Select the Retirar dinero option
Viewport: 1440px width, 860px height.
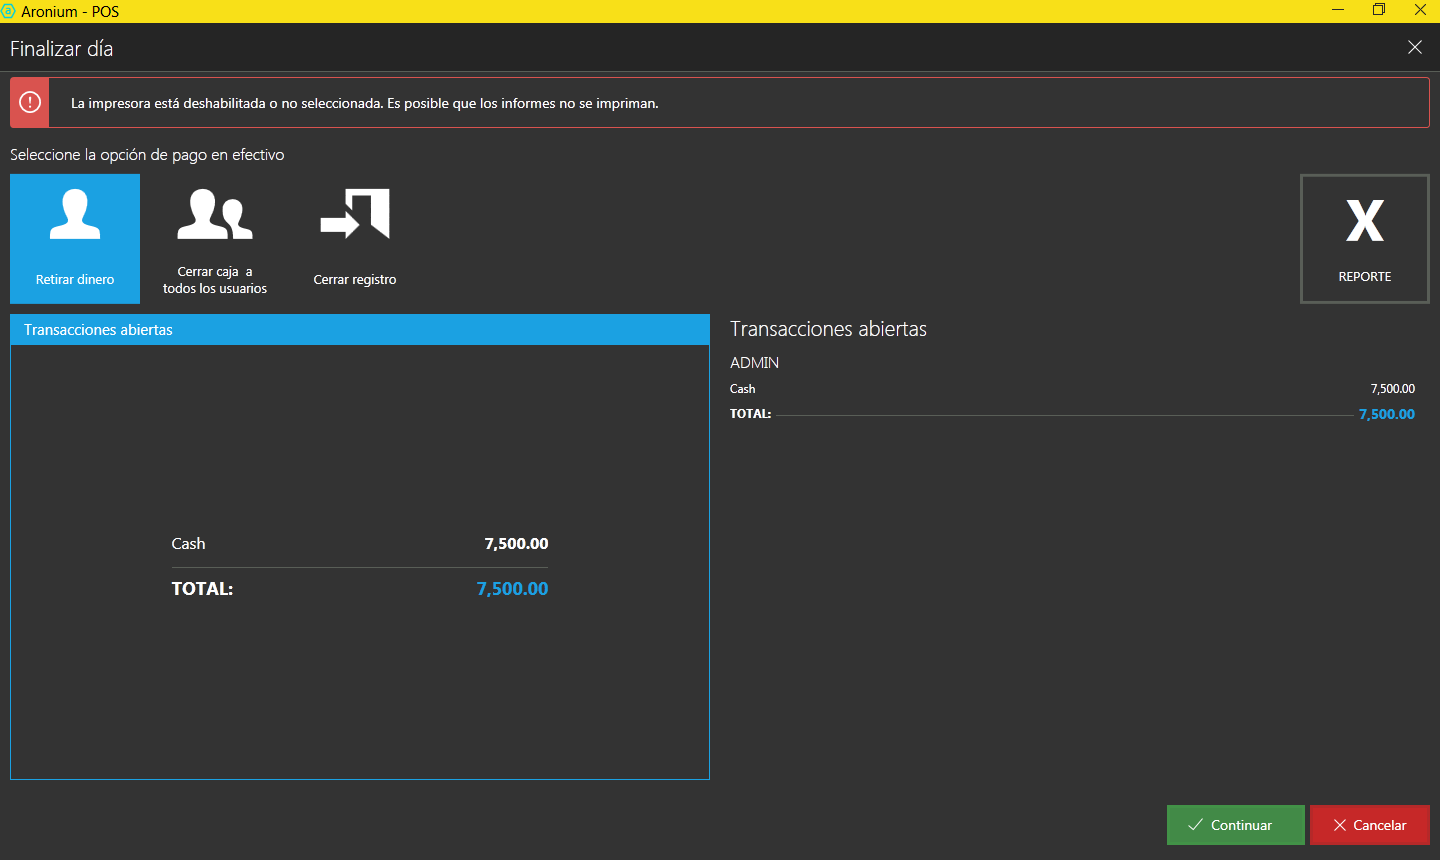point(75,238)
